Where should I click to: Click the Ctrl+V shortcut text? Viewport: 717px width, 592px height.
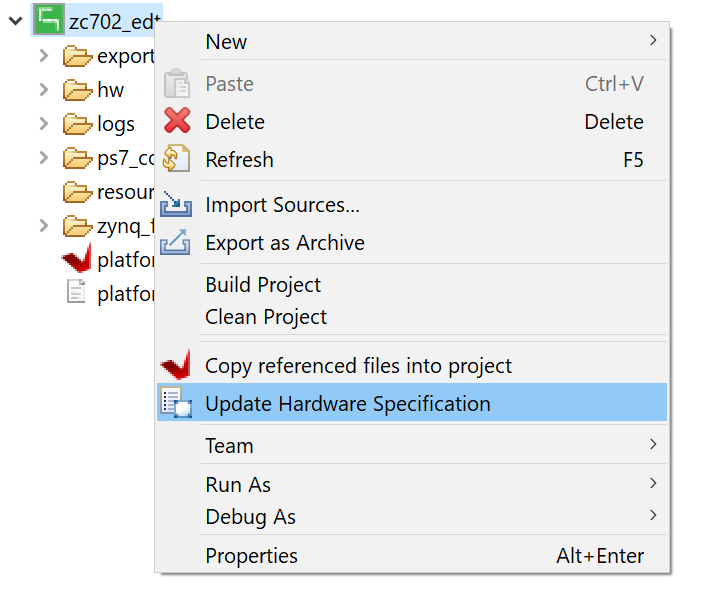coord(614,84)
